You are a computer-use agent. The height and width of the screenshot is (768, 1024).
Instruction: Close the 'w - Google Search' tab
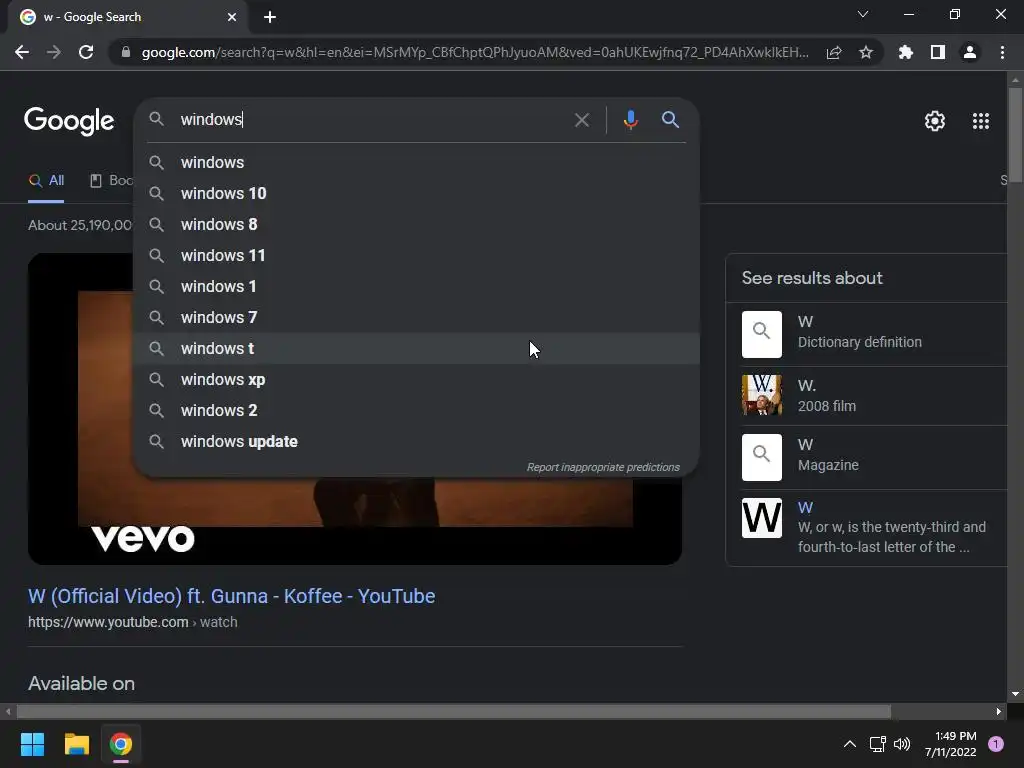coord(232,17)
